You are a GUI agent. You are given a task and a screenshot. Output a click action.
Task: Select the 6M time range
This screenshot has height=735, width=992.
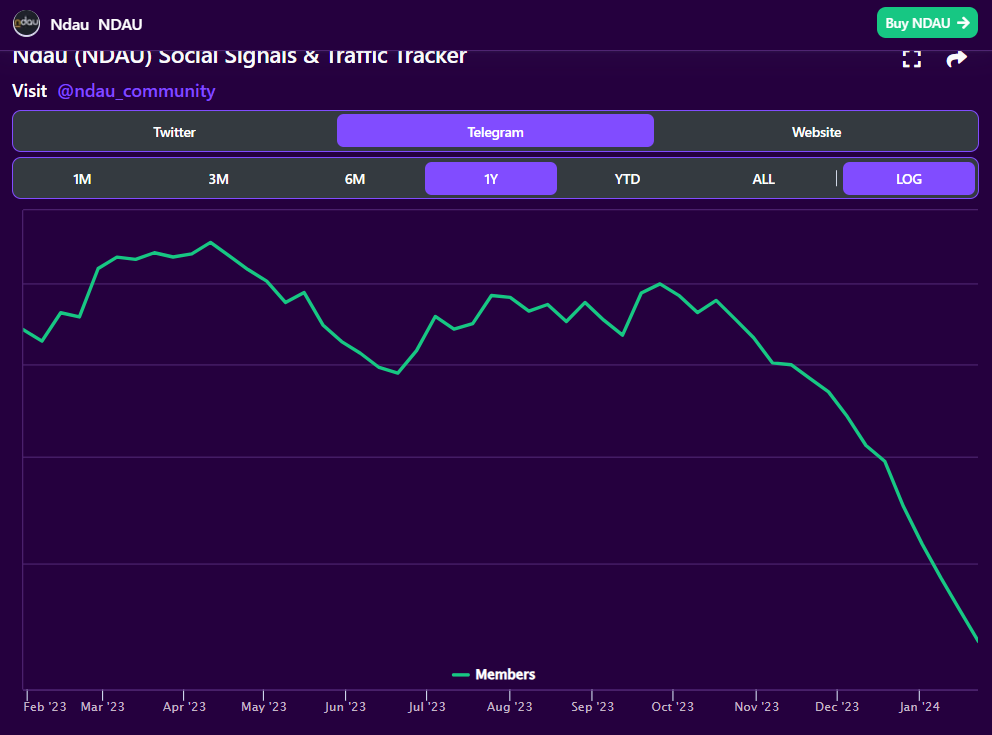(x=355, y=179)
